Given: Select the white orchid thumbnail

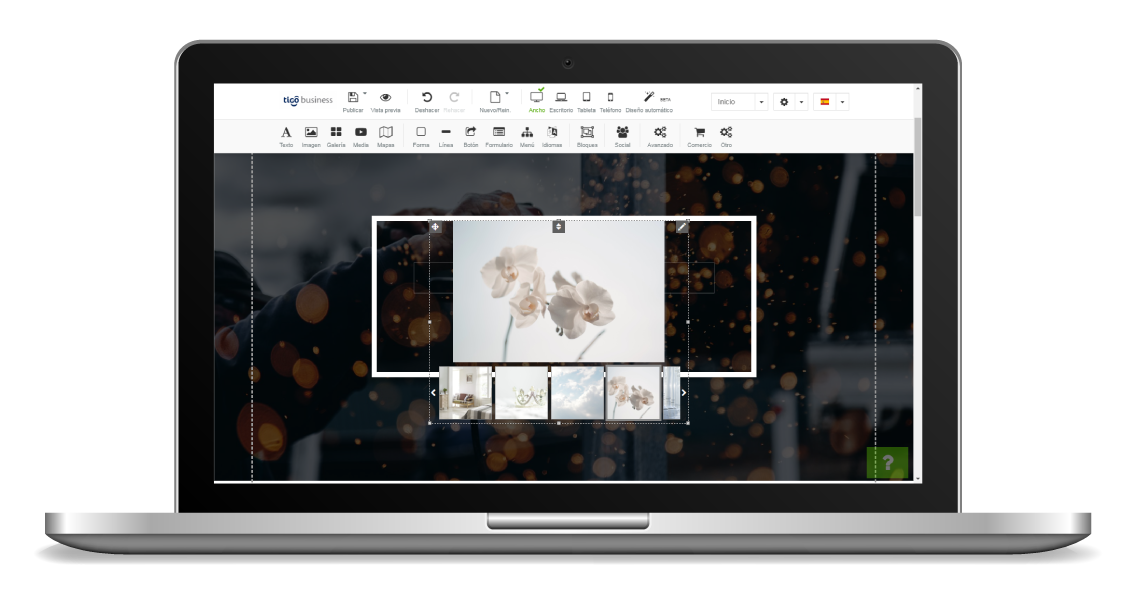Looking at the screenshot, I should click(633, 393).
